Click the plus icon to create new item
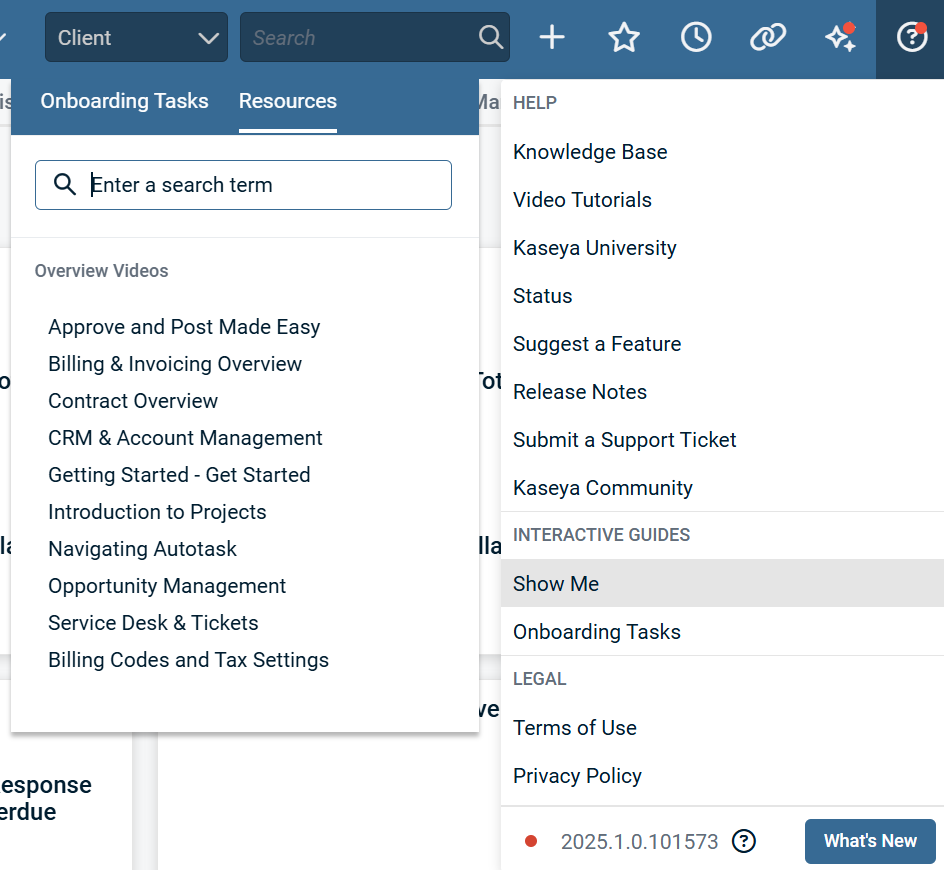The width and height of the screenshot is (944, 870). pos(552,38)
